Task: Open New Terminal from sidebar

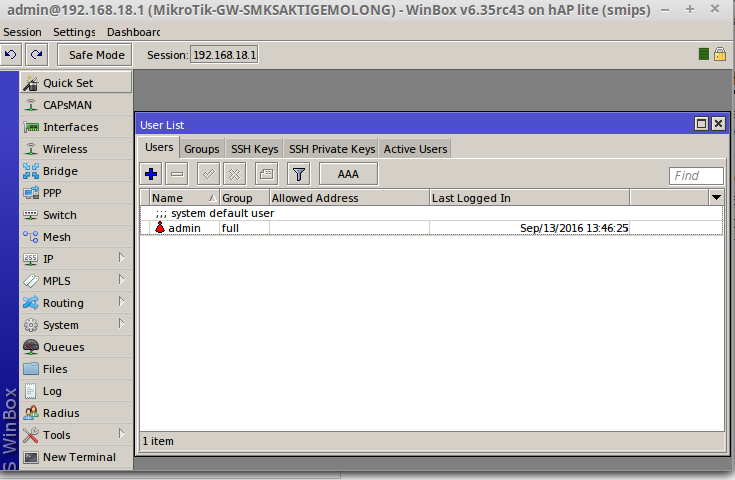Action: click(76, 458)
